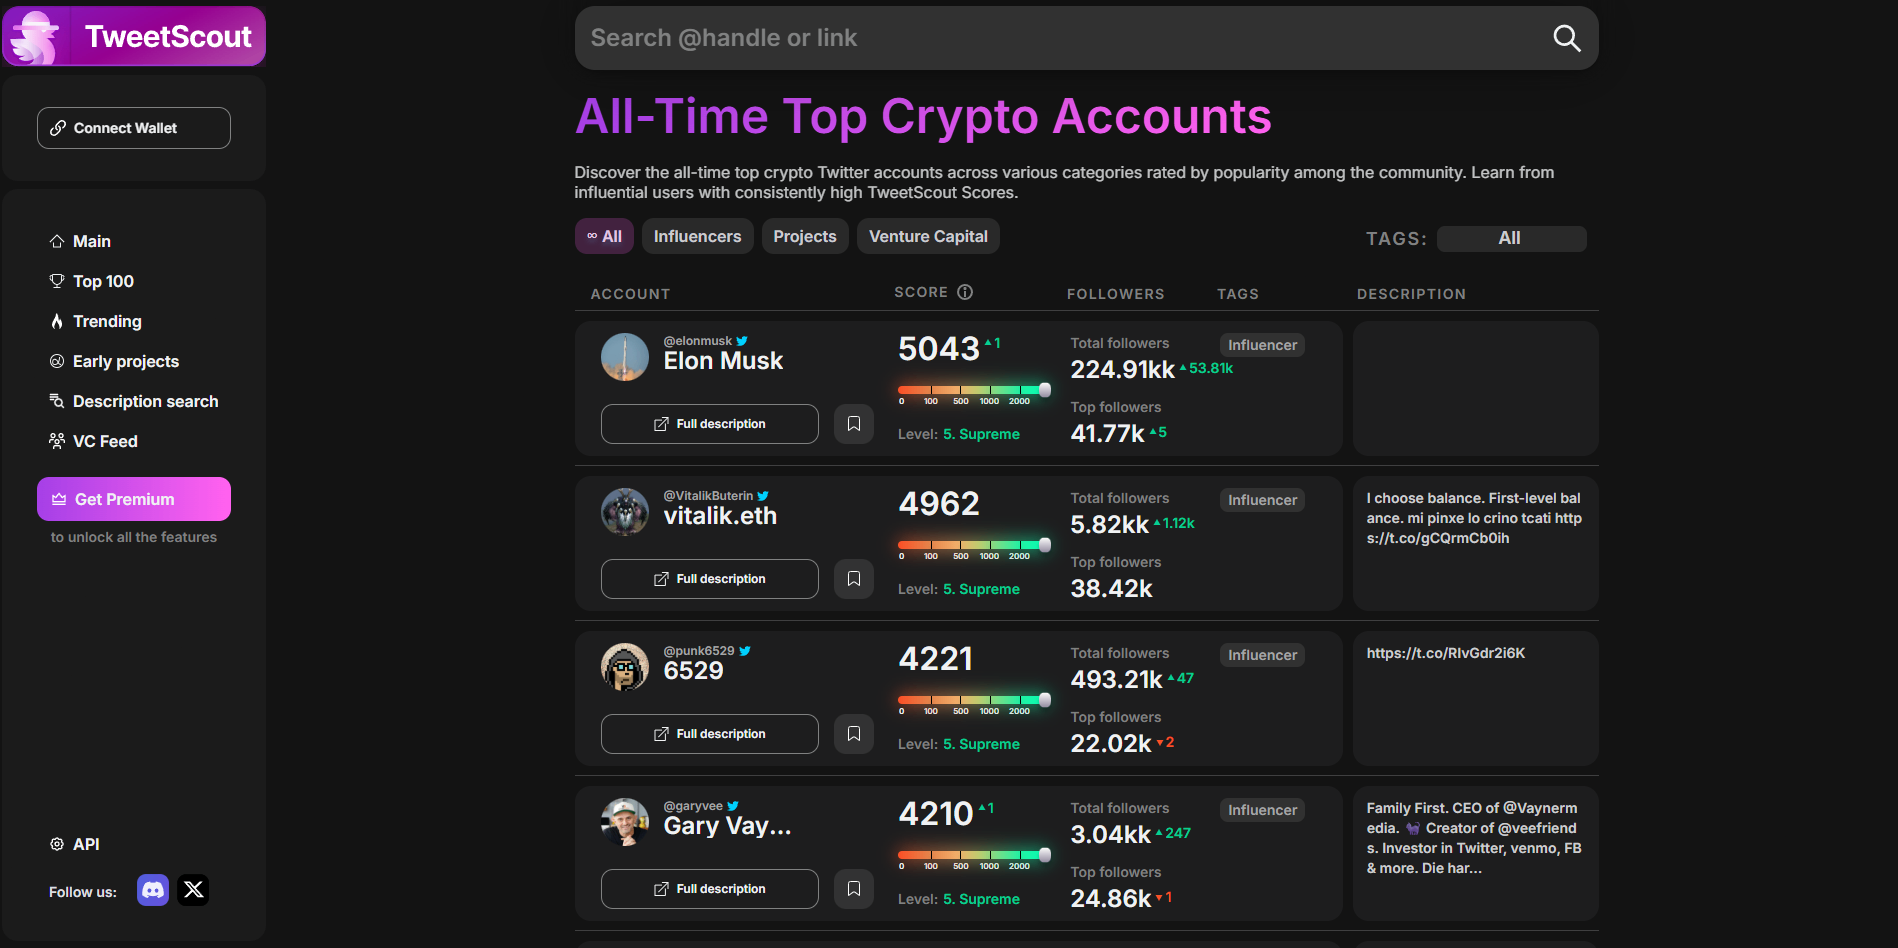Show the Score info tooltip
The height and width of the screenshot is (948, 1898).
point(964,291)
